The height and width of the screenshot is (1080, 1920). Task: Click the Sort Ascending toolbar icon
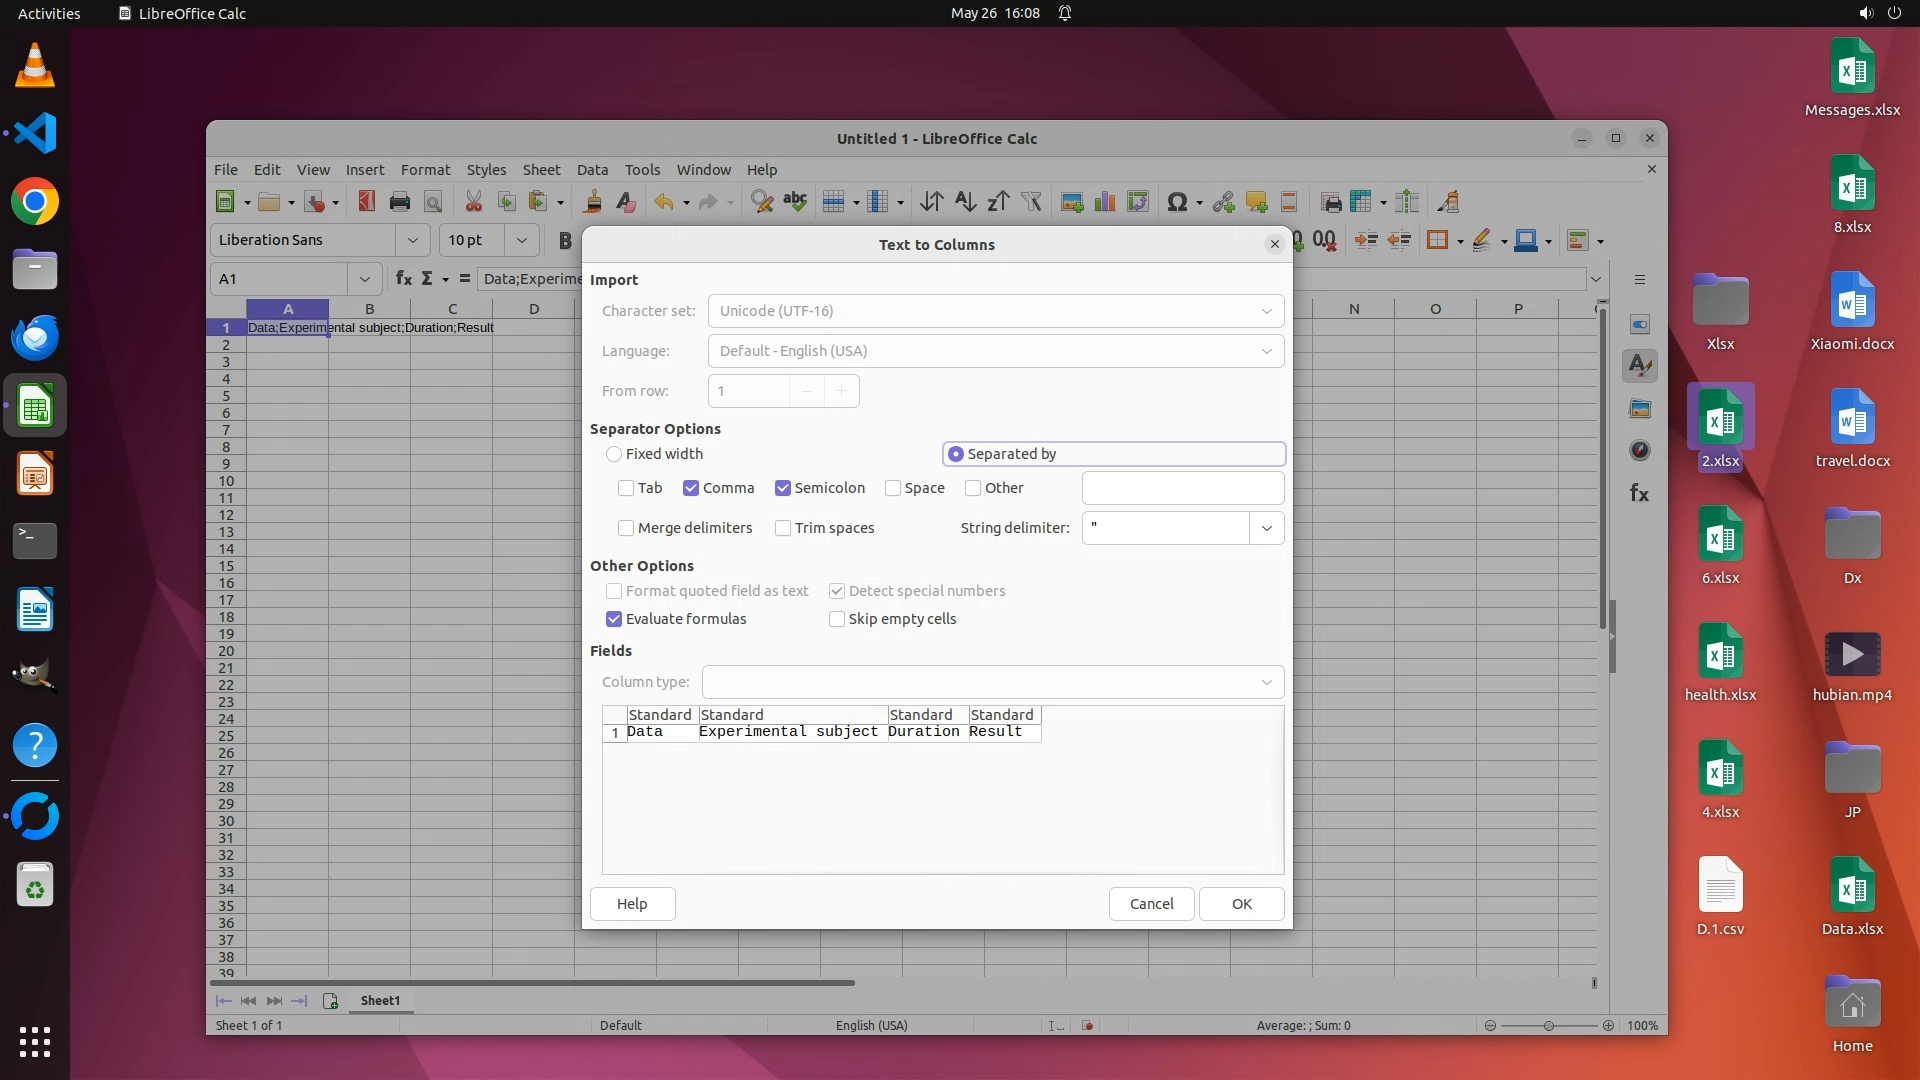tap(965, 202)
